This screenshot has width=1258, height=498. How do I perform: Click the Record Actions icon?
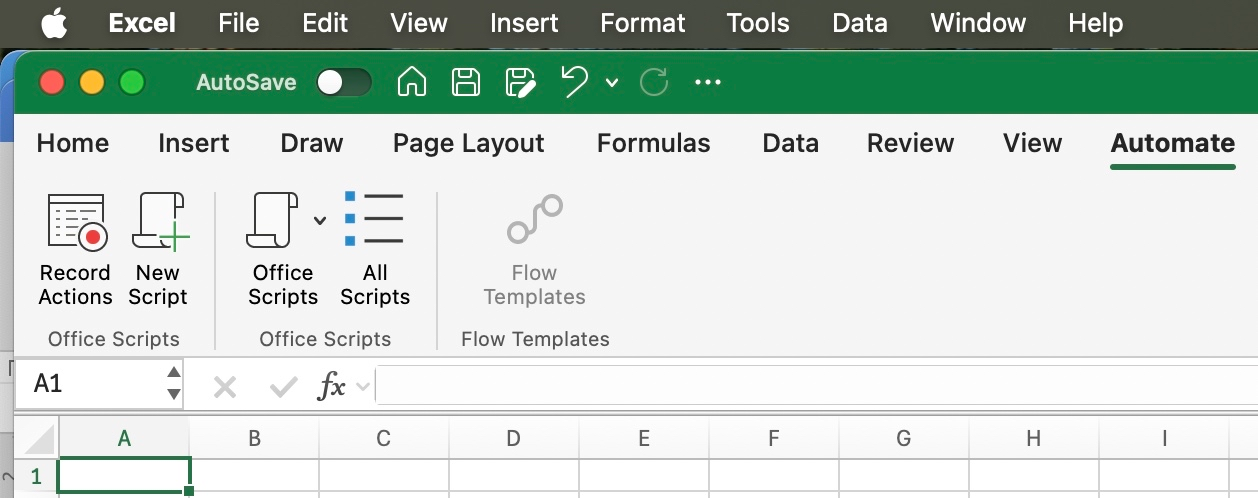[76, 222]
